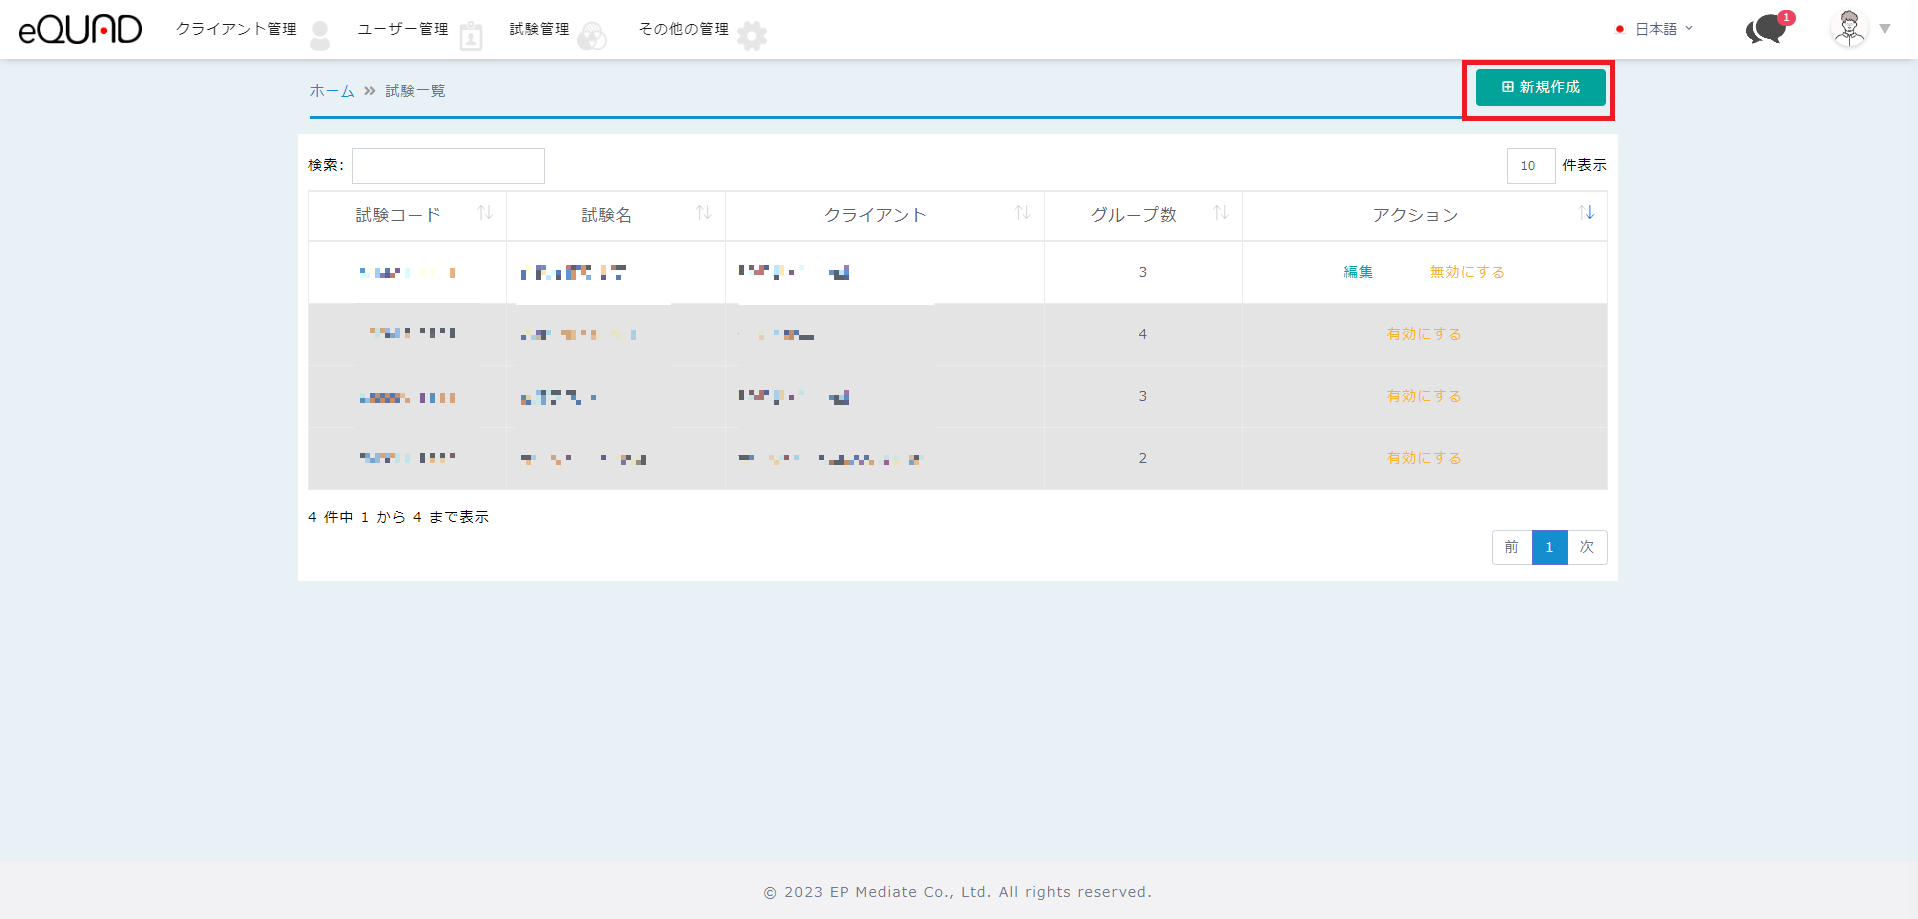Open the chat notifications icon
1918x919 pixels.
[x=1767, y=29]
